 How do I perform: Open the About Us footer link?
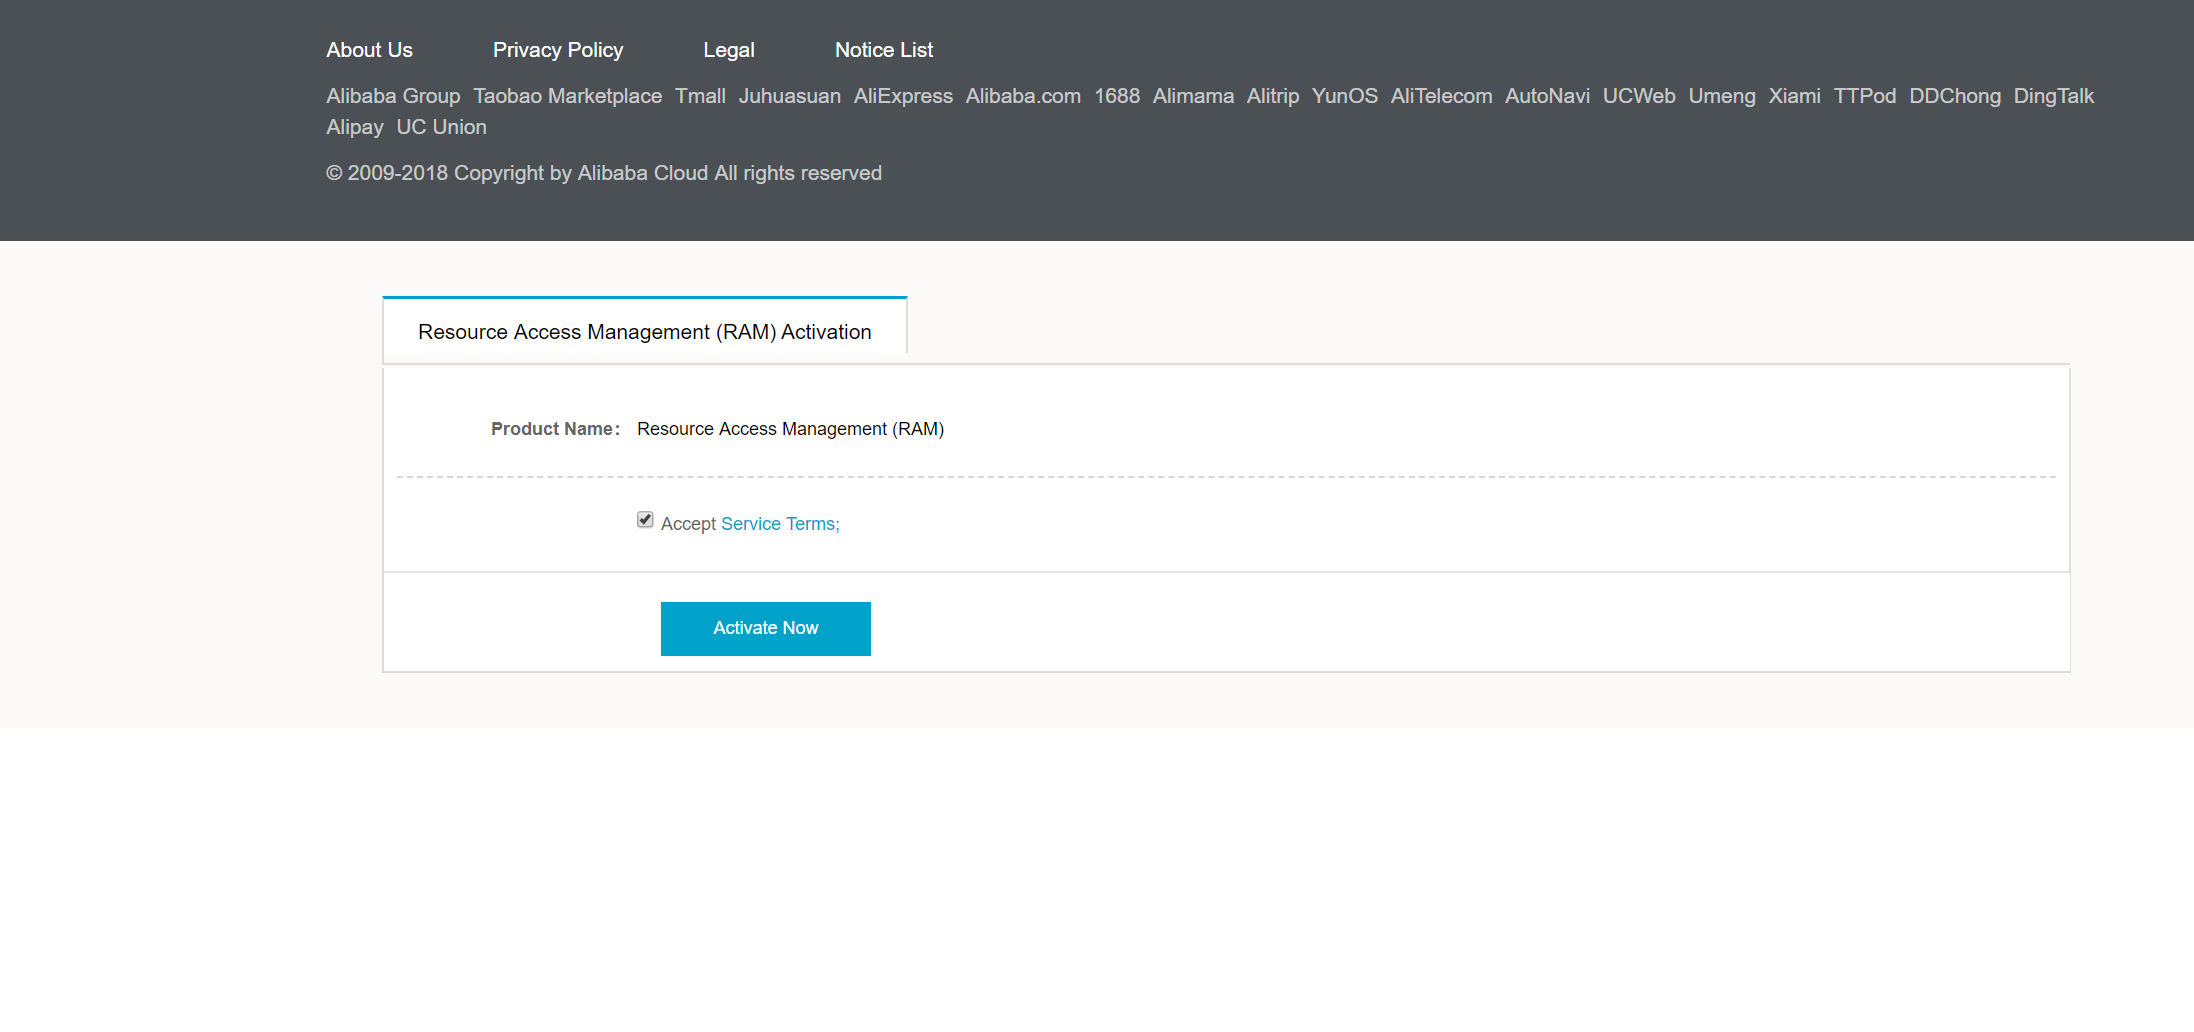[x=369, y=50]
